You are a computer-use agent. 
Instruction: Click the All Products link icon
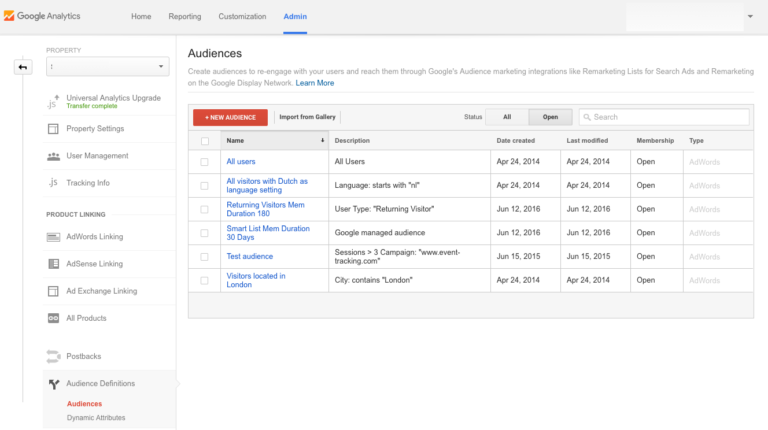pos(53,318)
